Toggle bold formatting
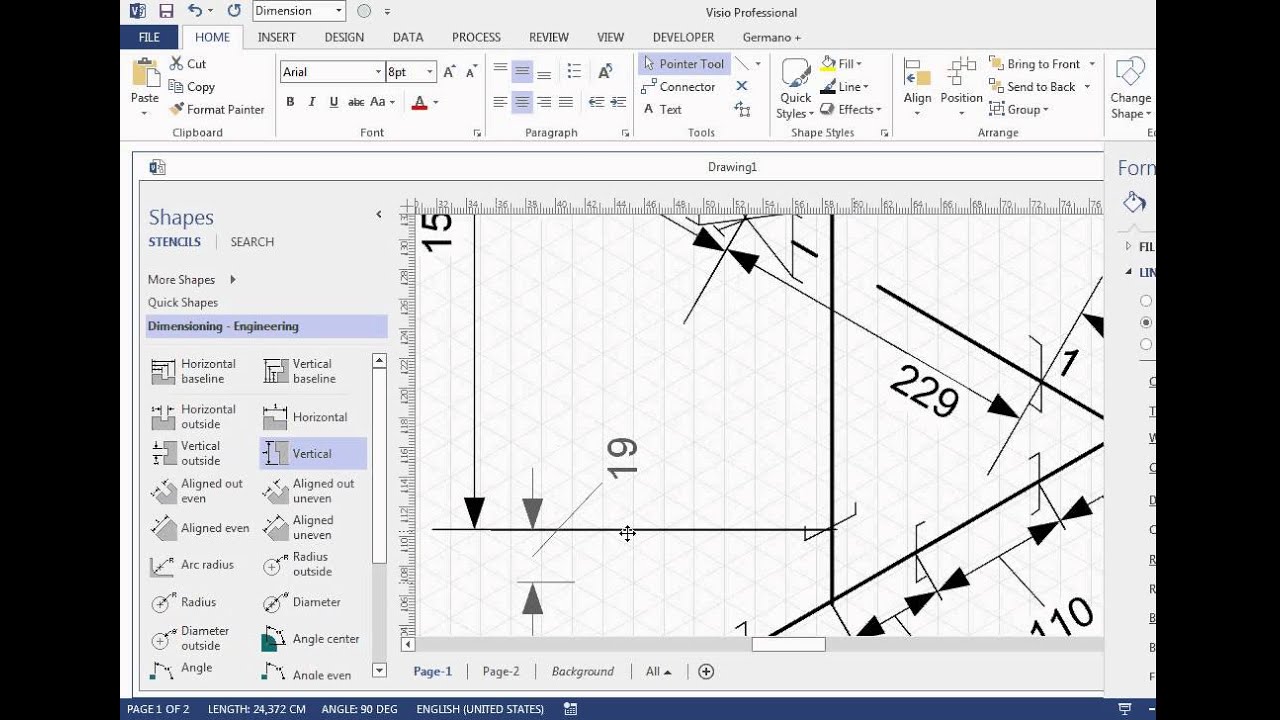The height and width of the screenshot is (720, 1280). 290,102
